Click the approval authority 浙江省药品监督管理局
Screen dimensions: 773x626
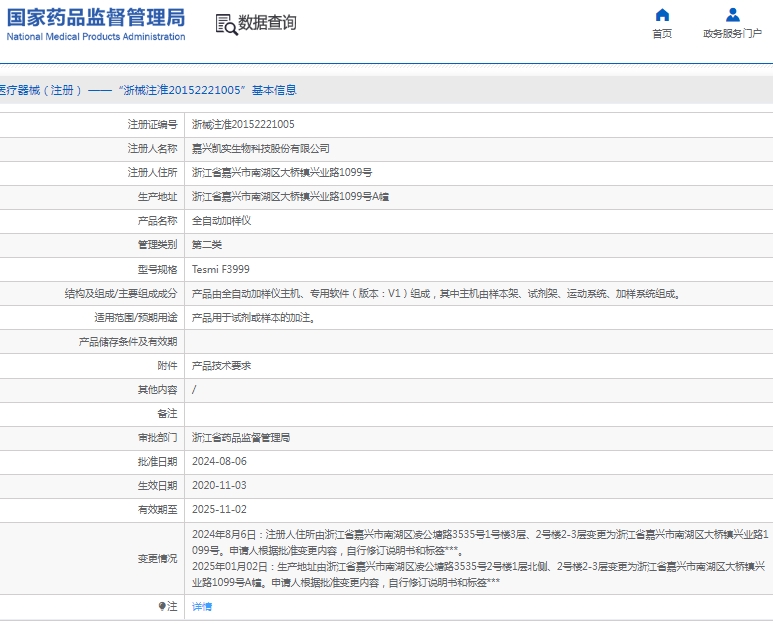click(x=241, y=438)
